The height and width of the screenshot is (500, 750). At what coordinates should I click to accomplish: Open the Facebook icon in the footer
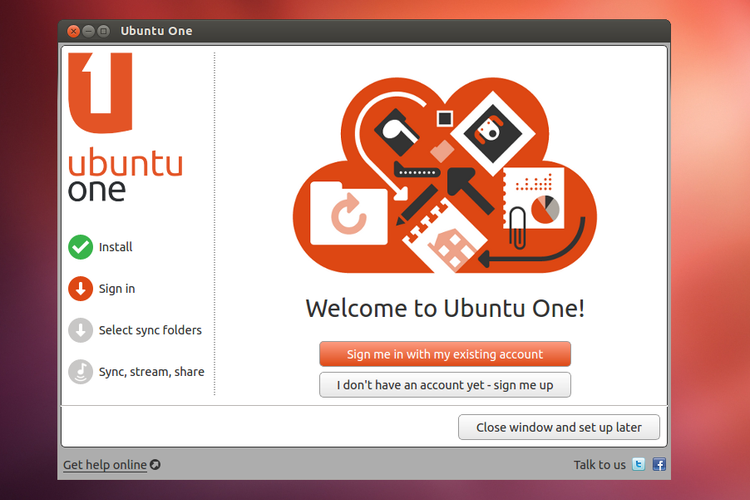[659, 465]
